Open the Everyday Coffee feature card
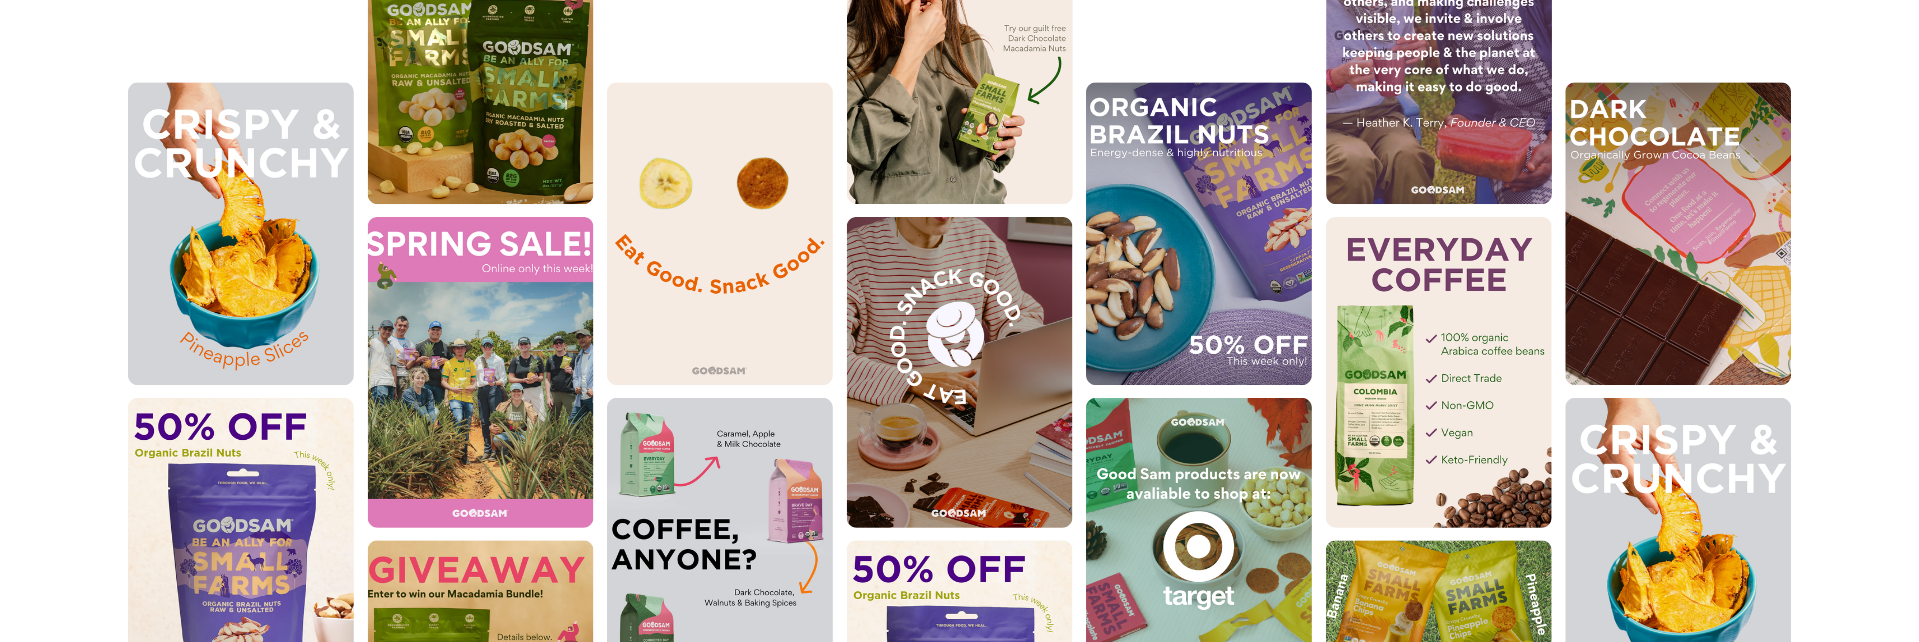This screenshot has width=1919, height=642. [1438, 372]
